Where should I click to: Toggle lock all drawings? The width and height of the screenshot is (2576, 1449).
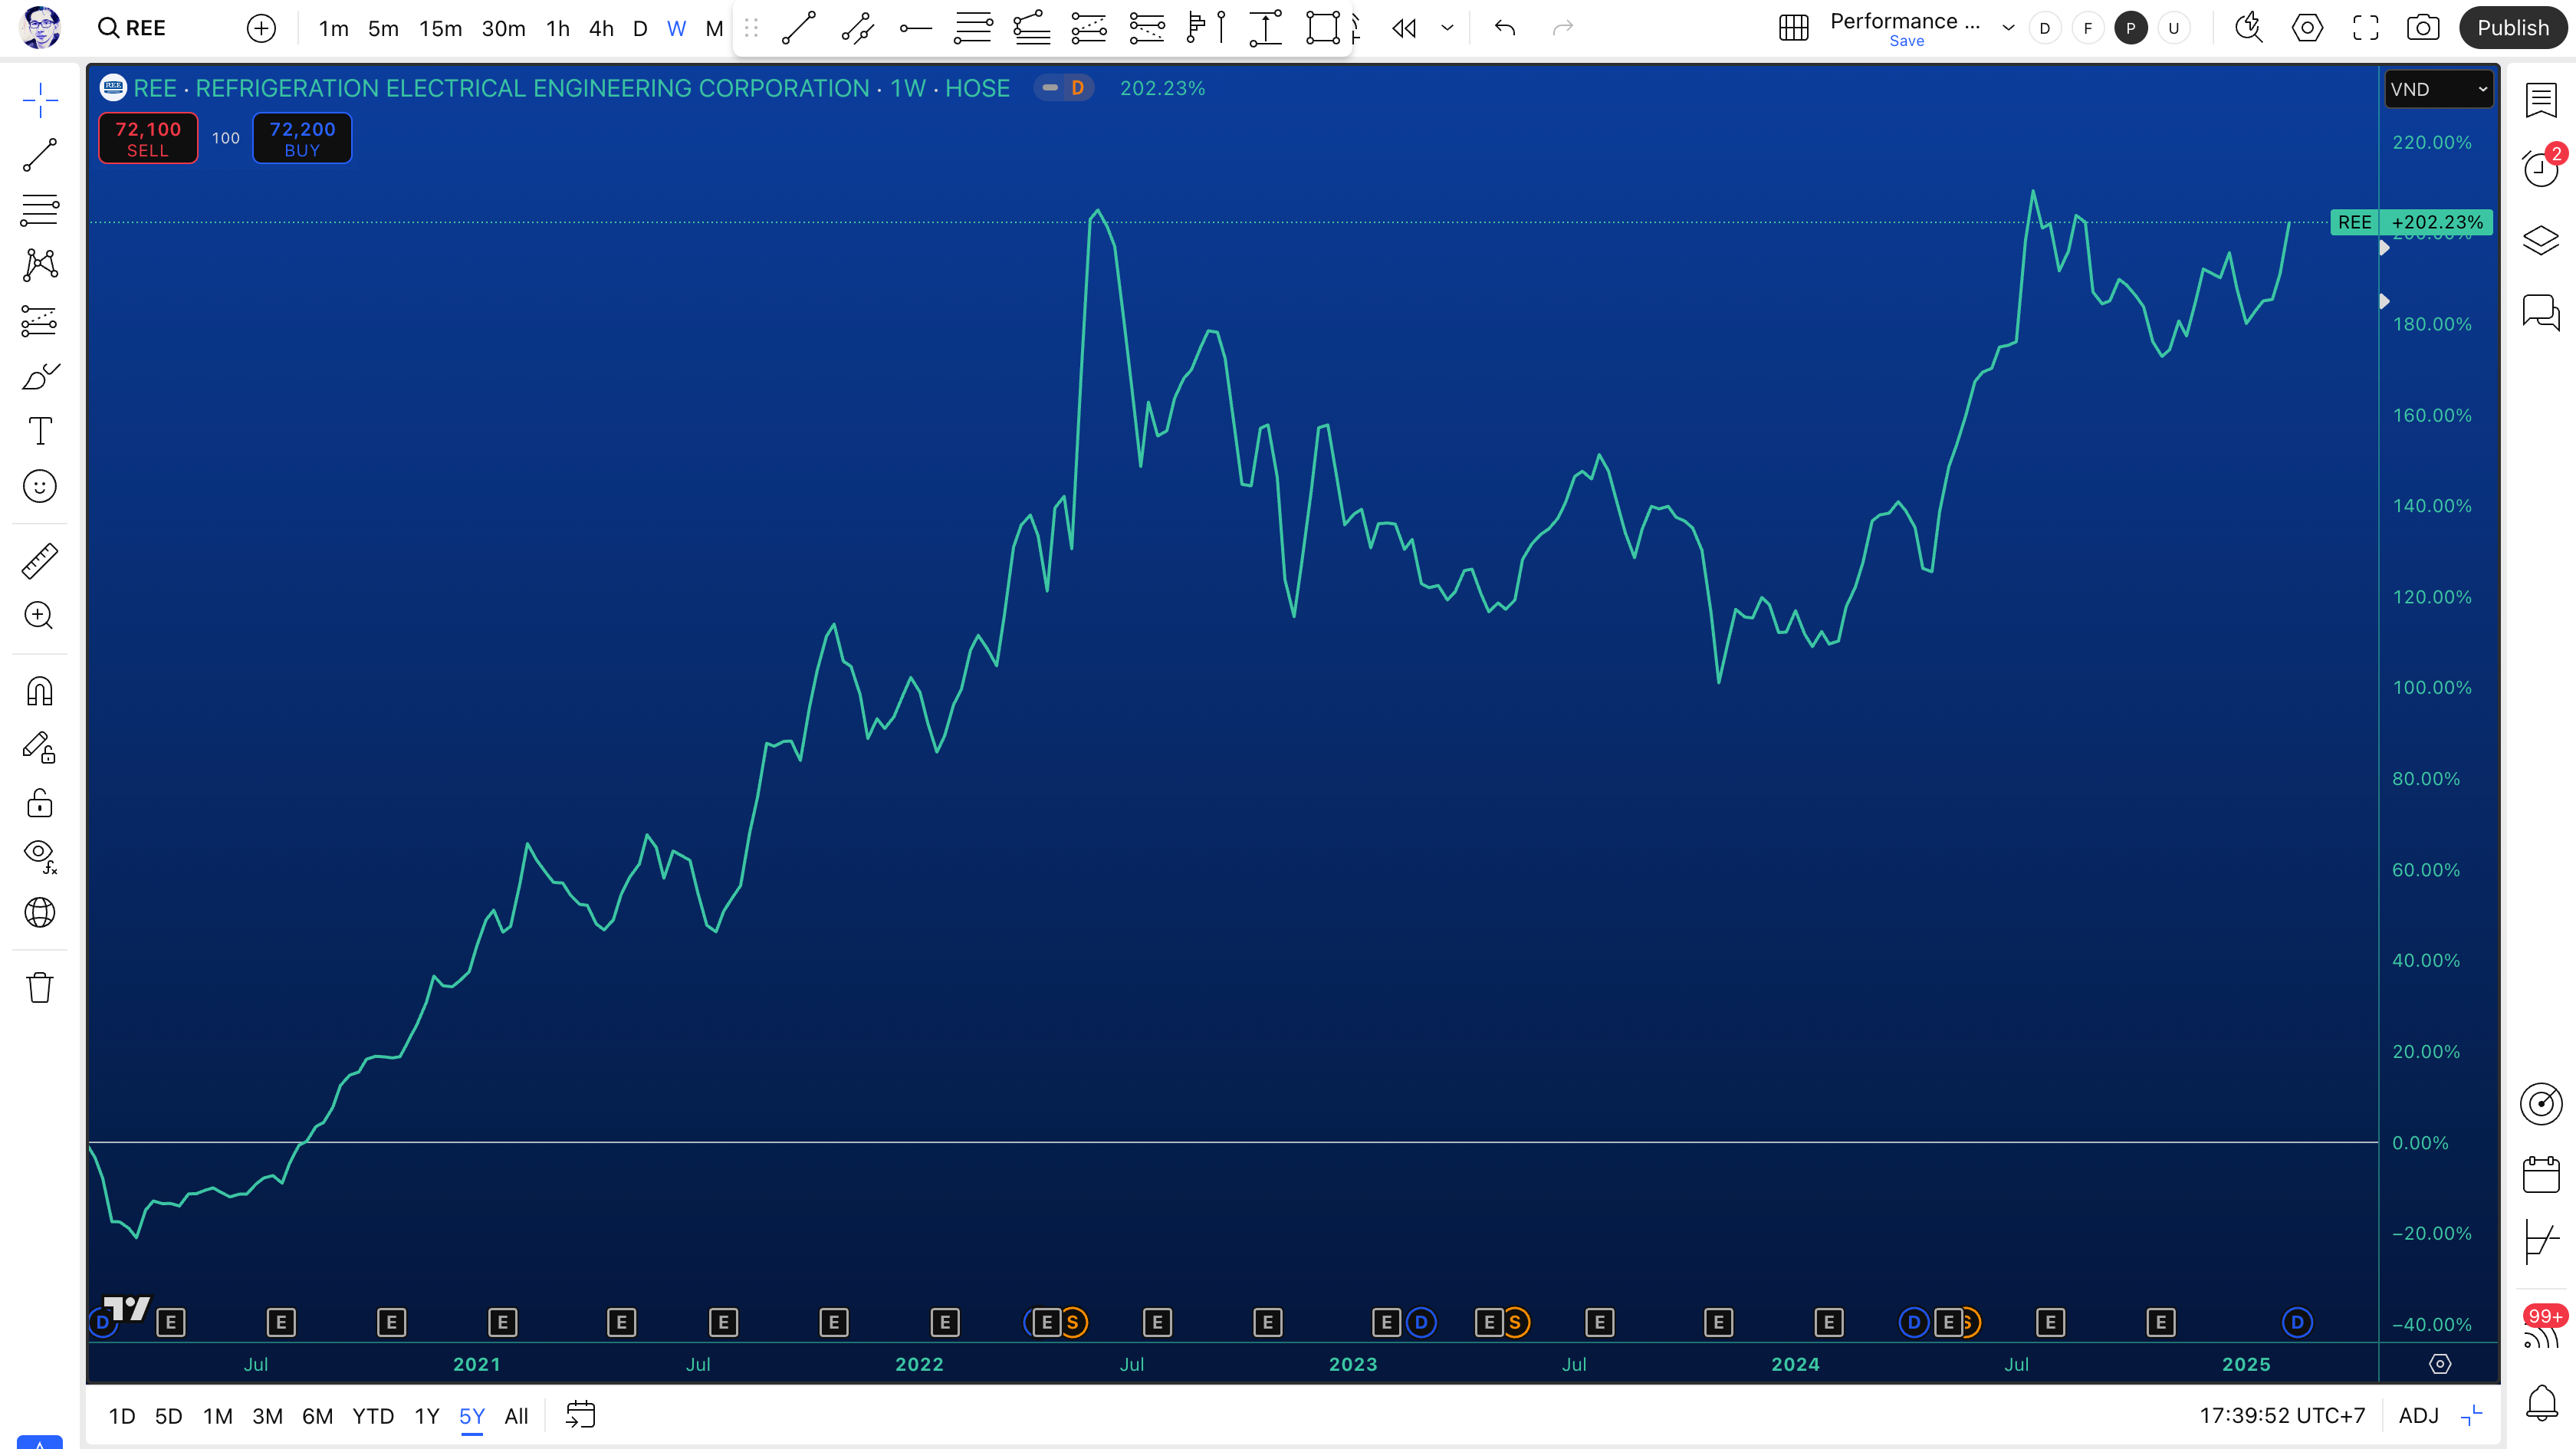40,803
